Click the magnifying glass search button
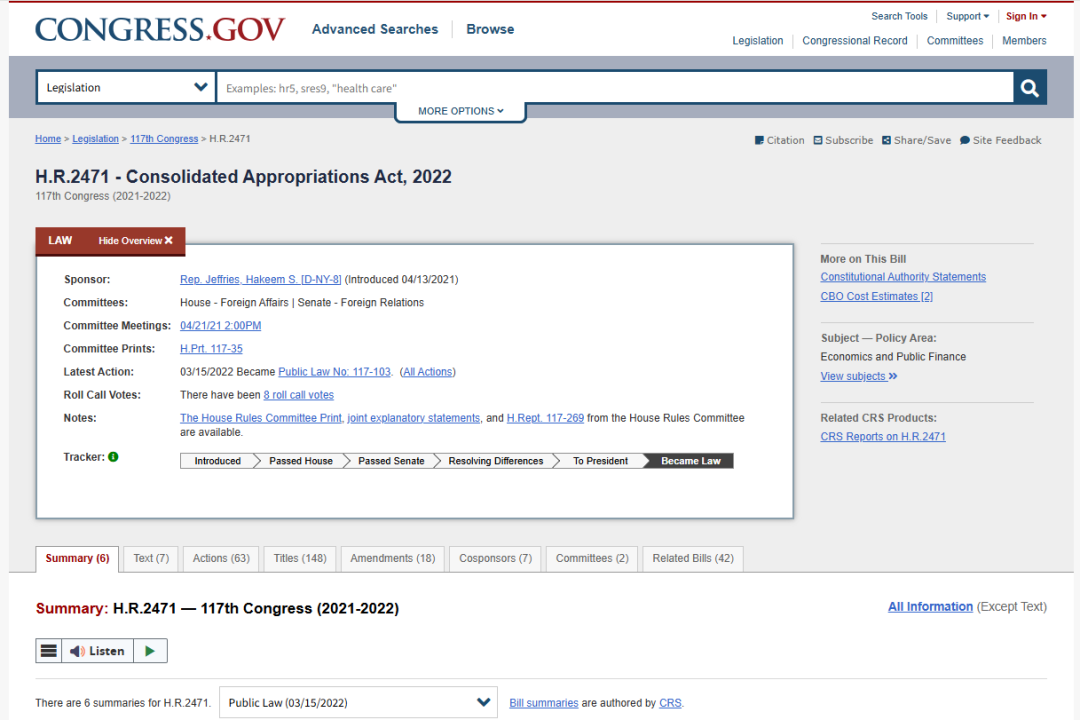 pos(1029,88)
